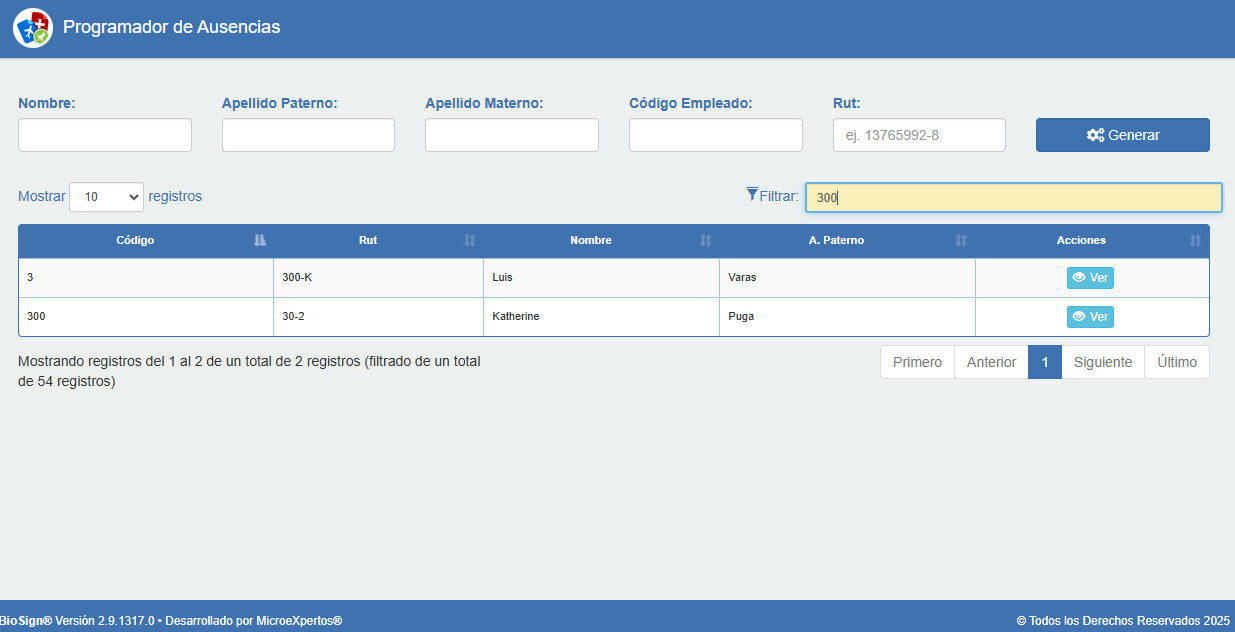Sort table by Rut column arrows

470,240
